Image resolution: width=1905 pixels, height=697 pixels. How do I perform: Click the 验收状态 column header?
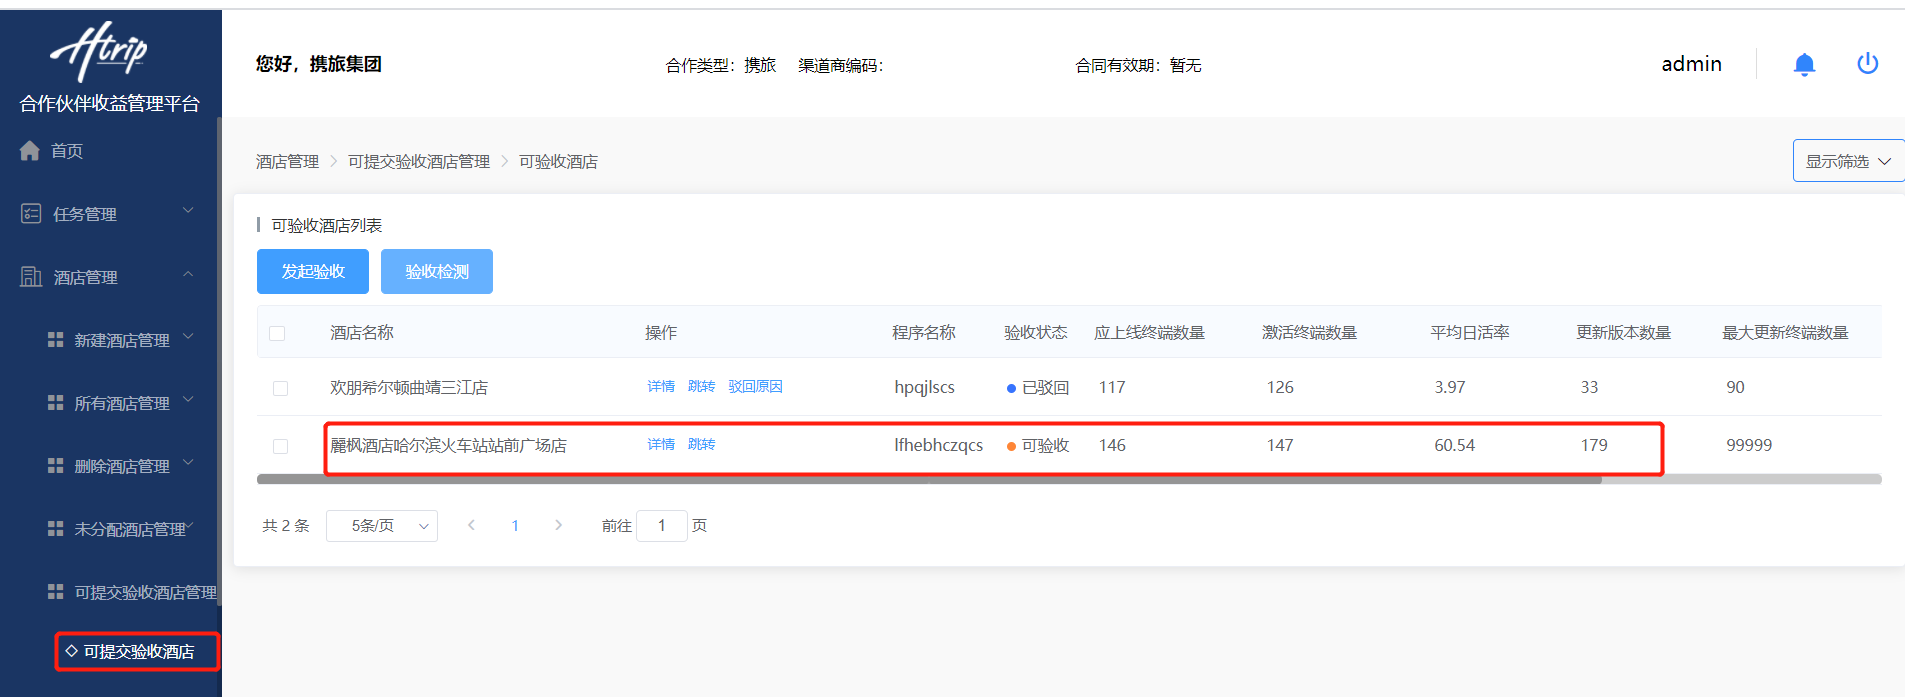coord(1036,332)
